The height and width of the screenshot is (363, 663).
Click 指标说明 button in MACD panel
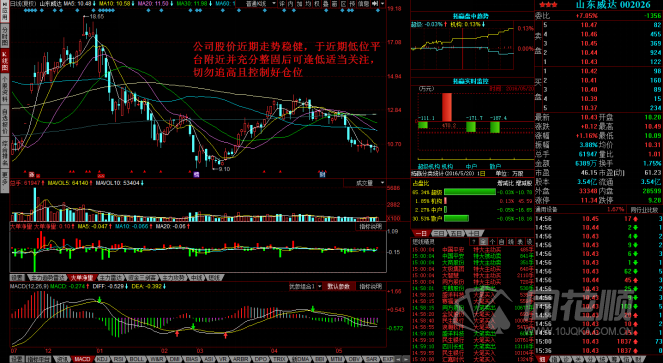[370, 286]
